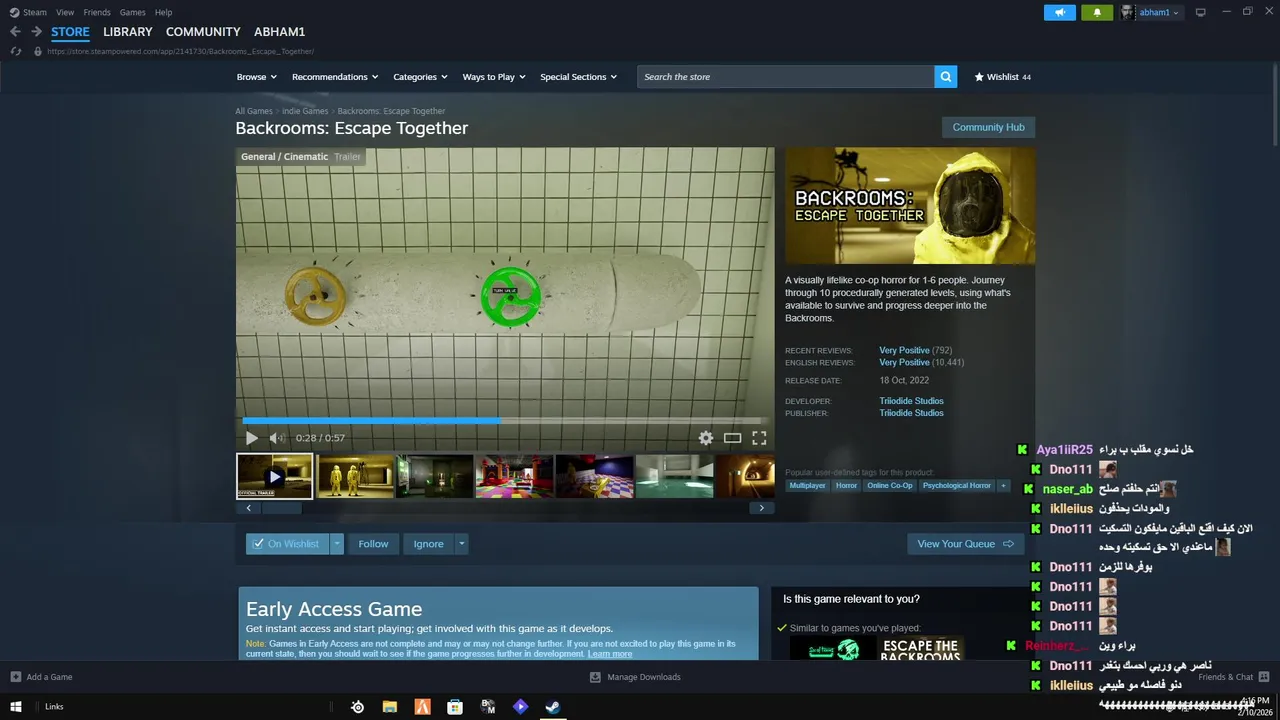1280x720 pixels.
Task: Switch to the COMMUNITY tab
Action: (x=203, y=32)
